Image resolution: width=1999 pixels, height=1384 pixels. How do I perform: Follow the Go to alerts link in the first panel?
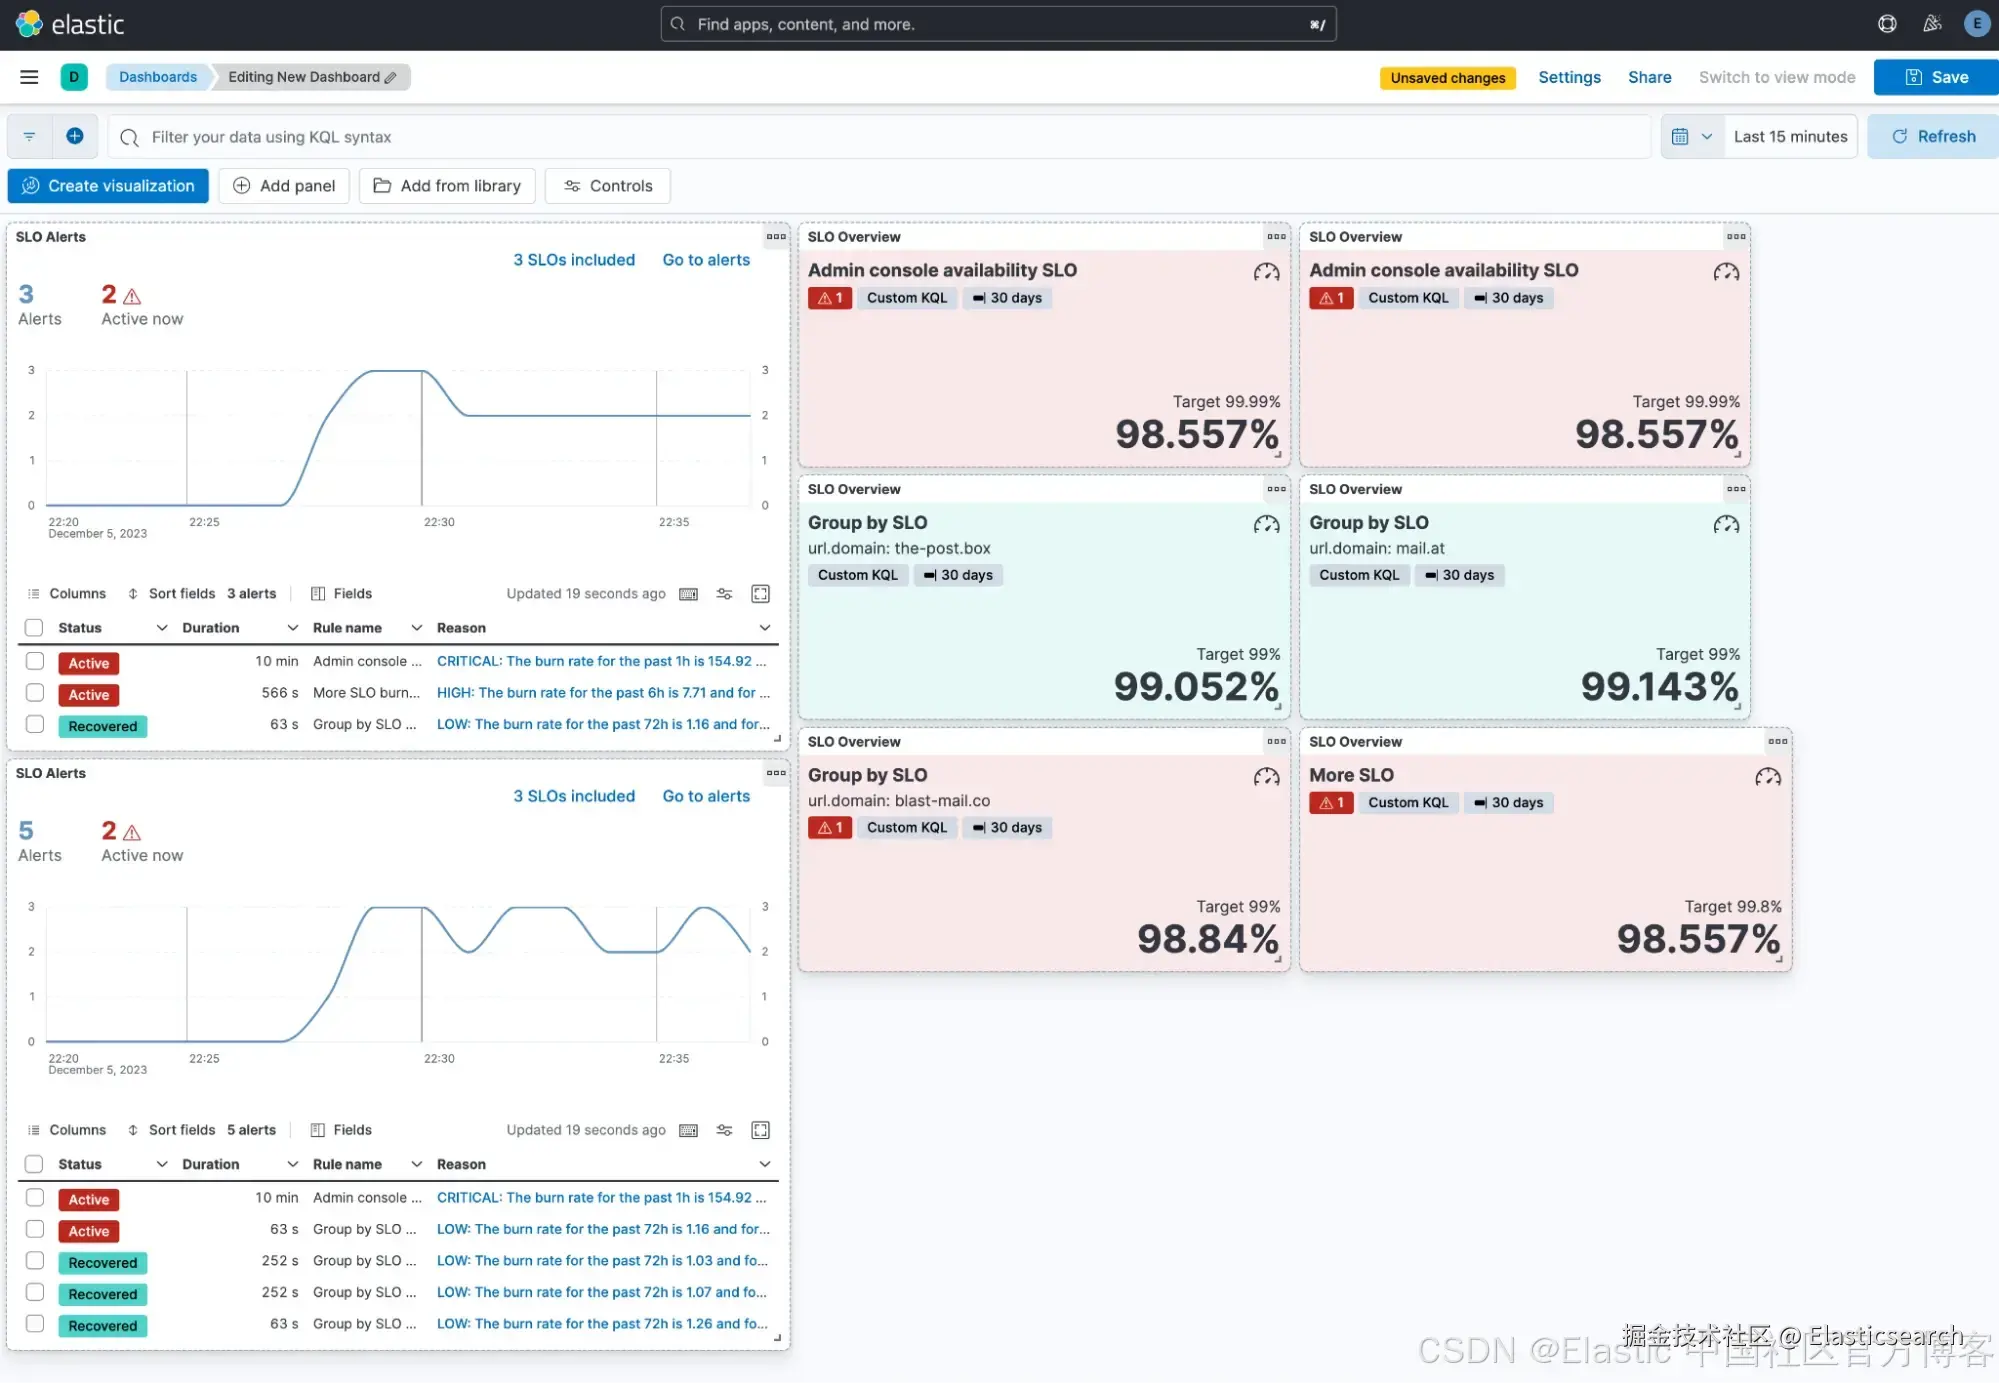[706, 260]
